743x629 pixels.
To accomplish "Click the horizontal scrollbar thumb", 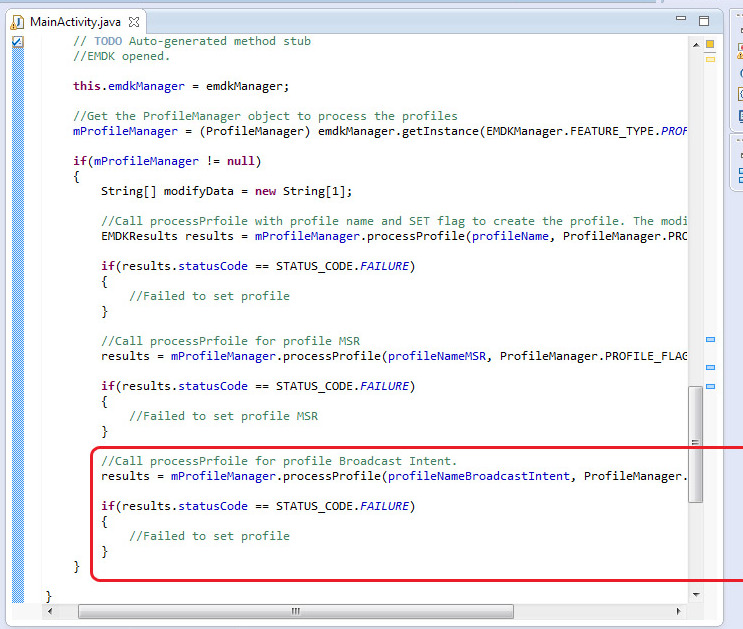I will [x=295, y=611].
